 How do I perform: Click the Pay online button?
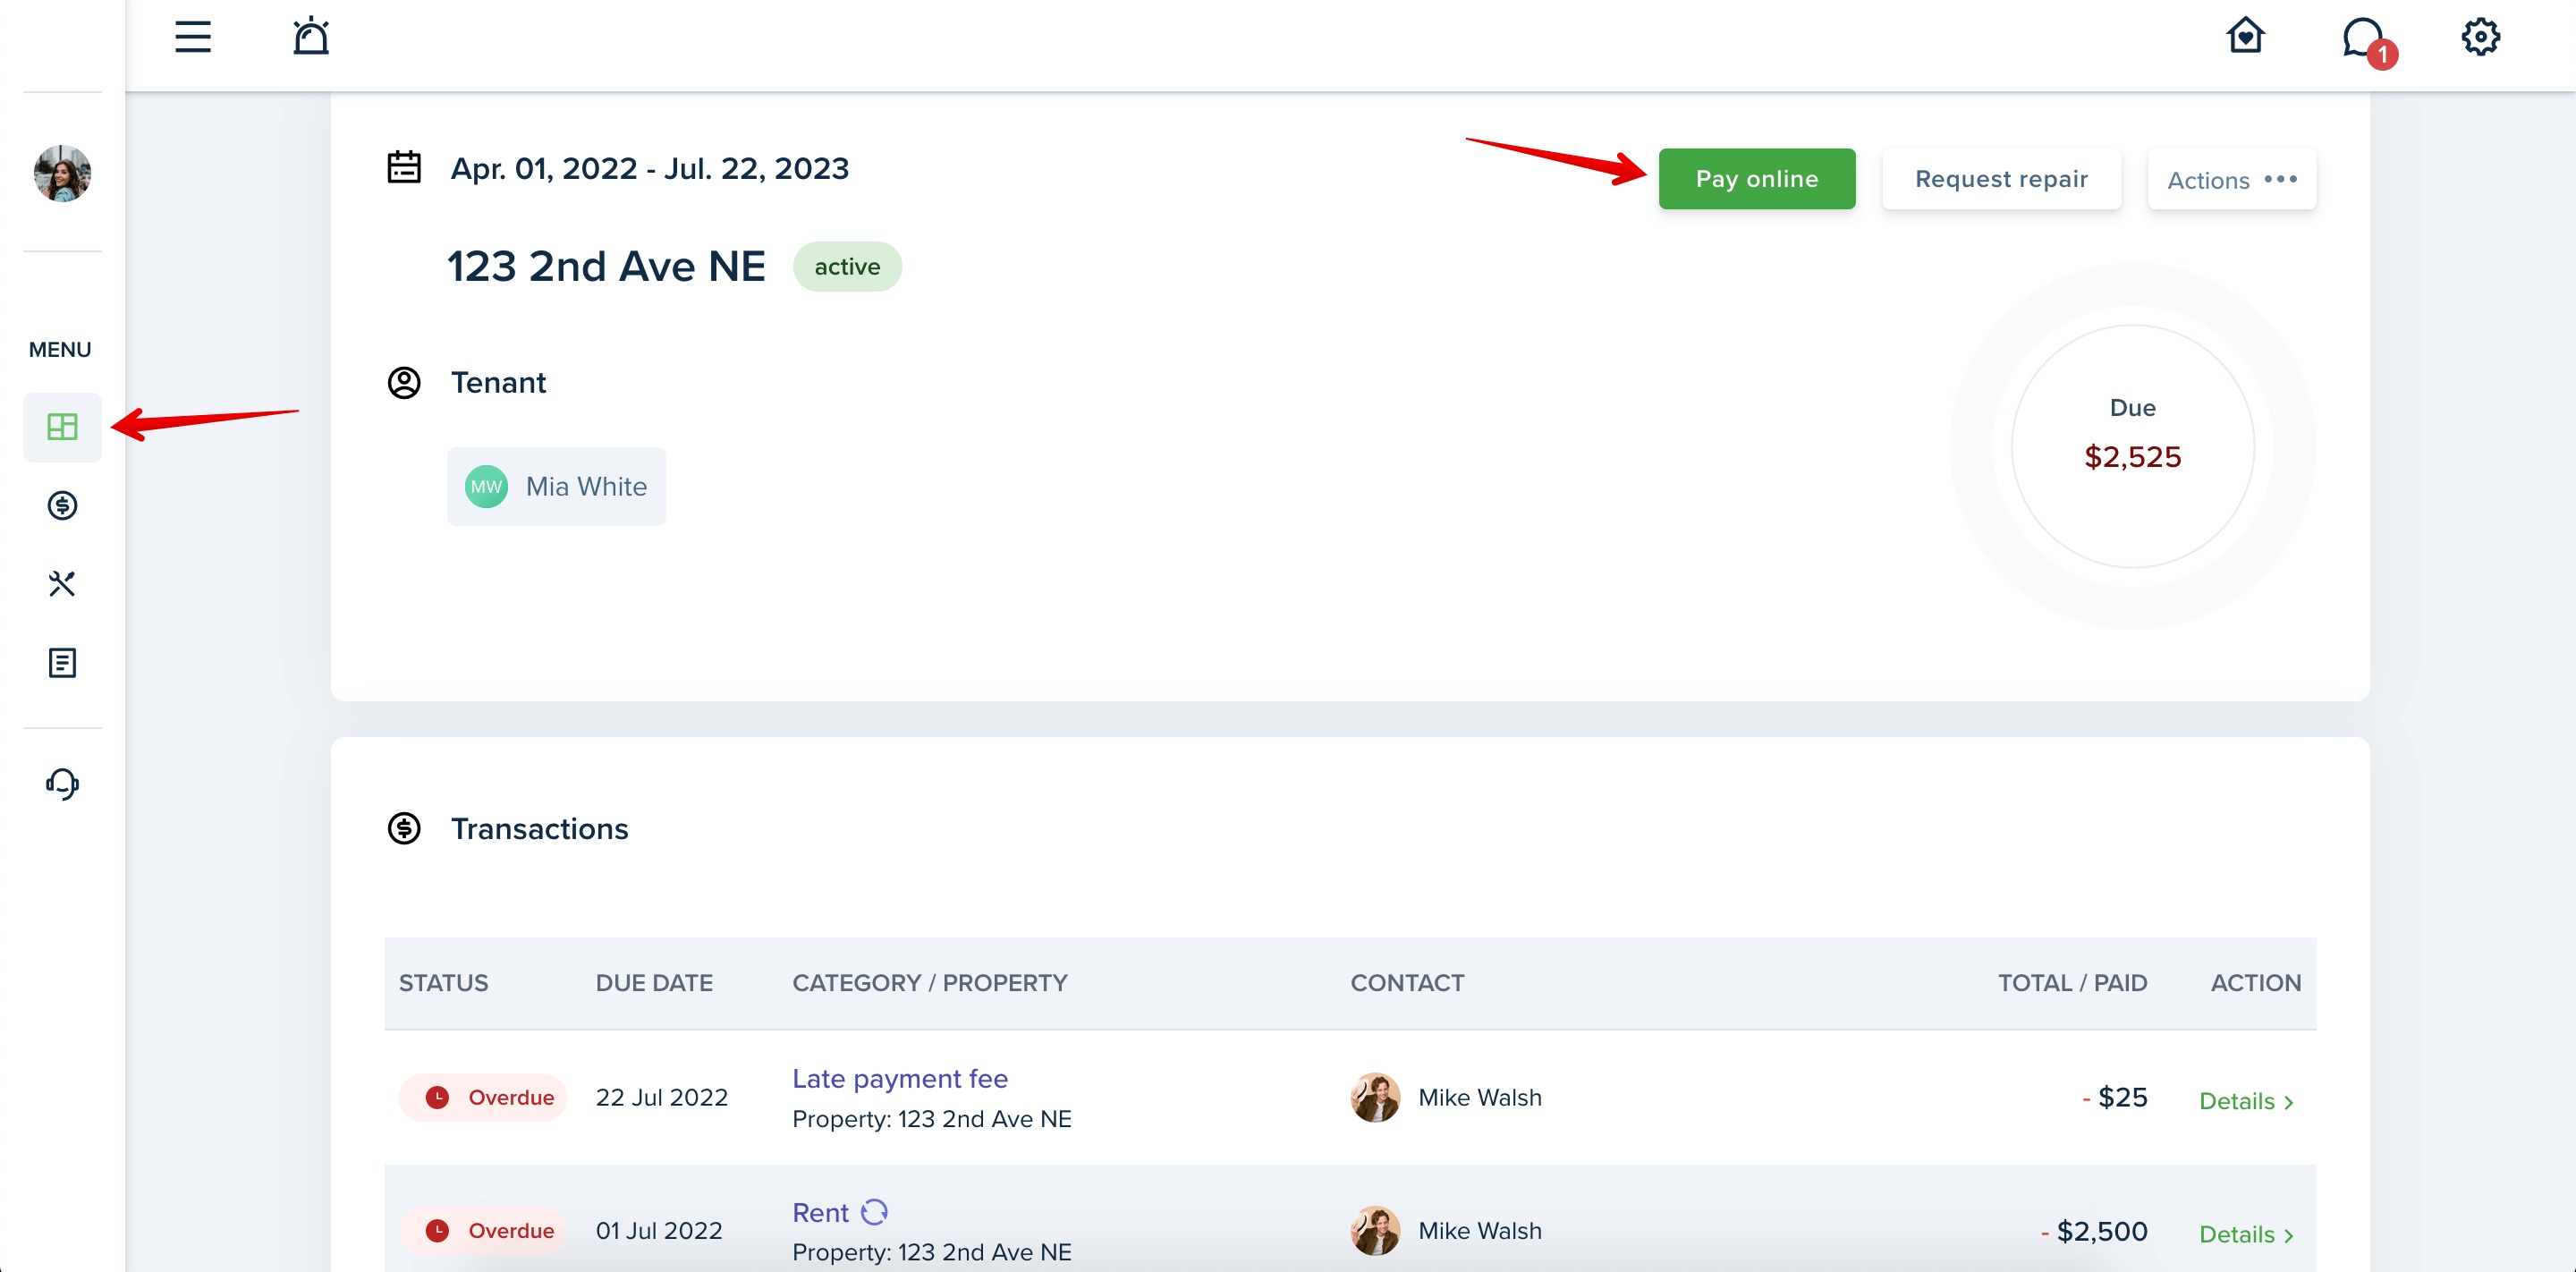pyautogui.click(x=1756, y=179)
